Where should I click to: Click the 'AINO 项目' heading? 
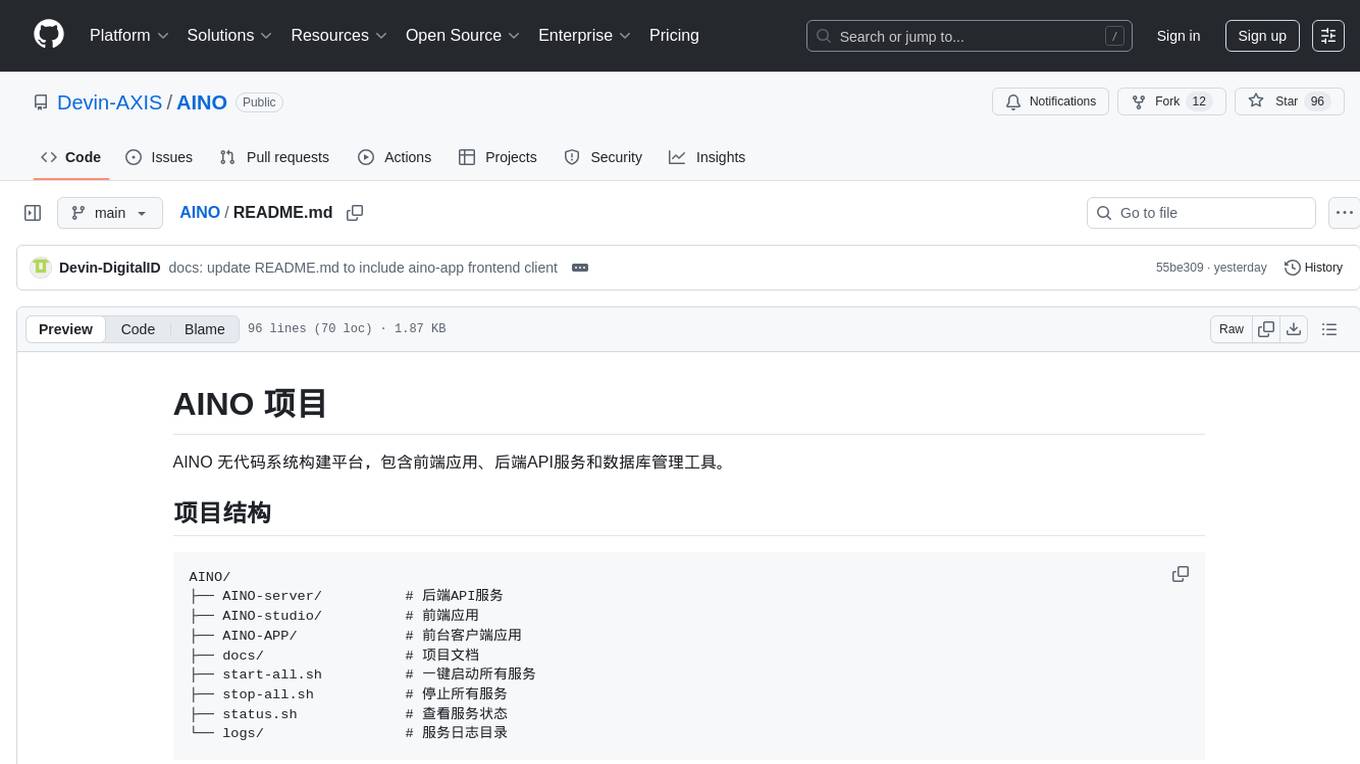[x=250, y=404]
